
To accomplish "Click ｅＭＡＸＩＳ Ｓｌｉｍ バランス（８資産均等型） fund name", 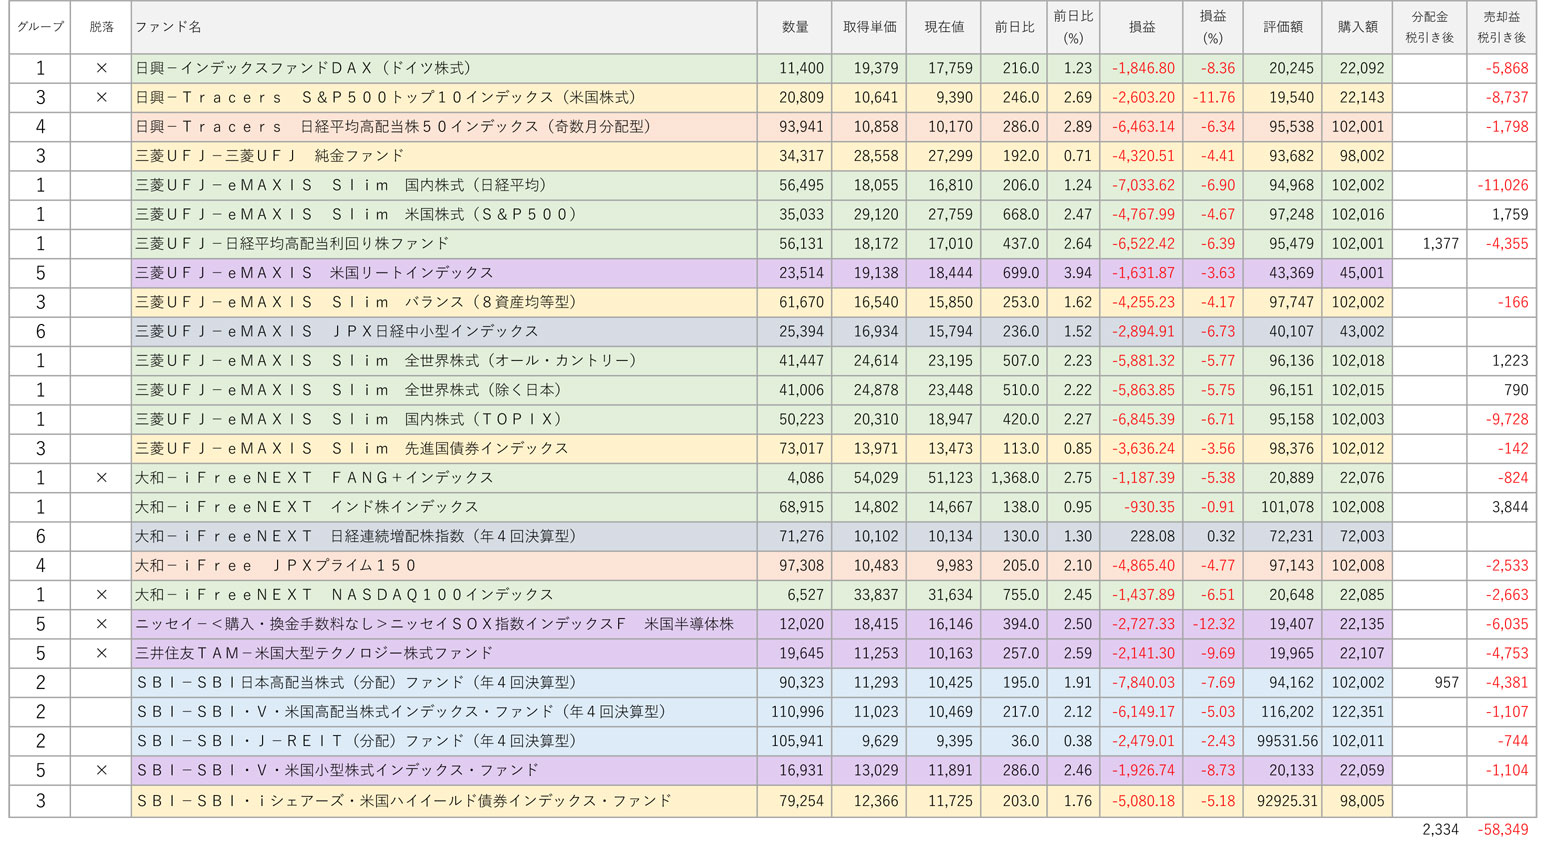I will [x=357, y=302].
